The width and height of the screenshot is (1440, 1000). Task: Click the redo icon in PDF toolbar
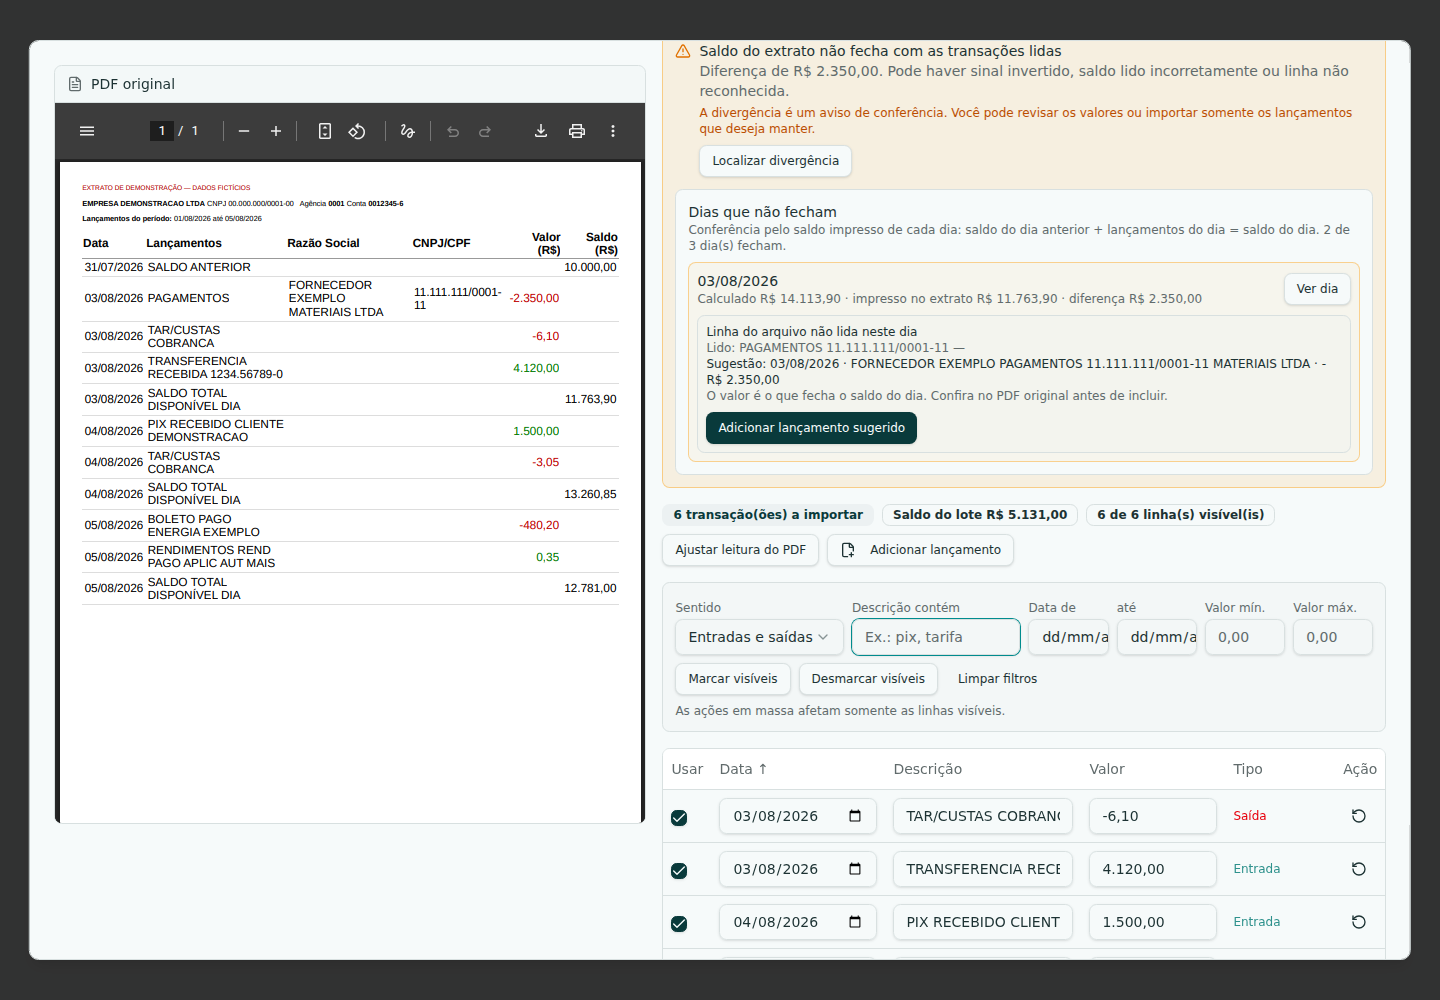click(485, 131)
